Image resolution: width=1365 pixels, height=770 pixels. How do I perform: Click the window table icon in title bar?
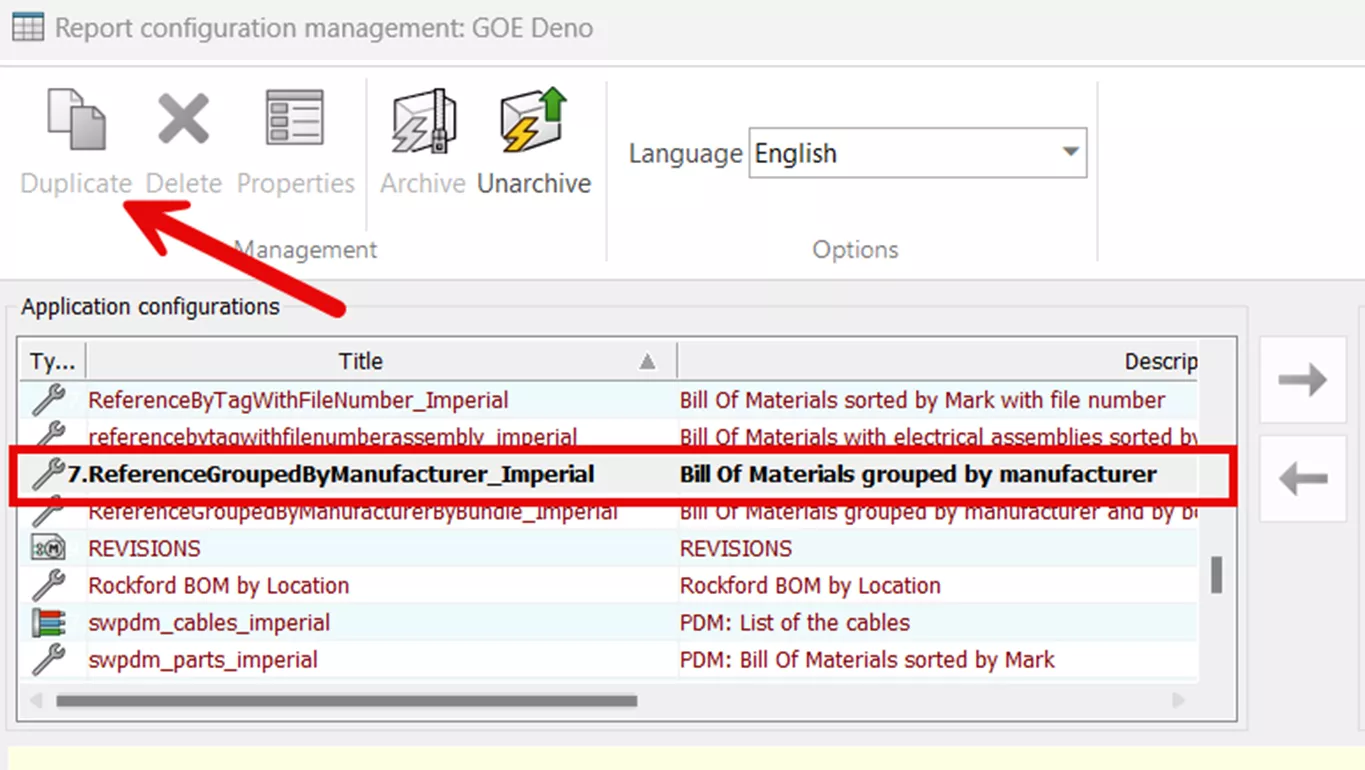[27, 27]
